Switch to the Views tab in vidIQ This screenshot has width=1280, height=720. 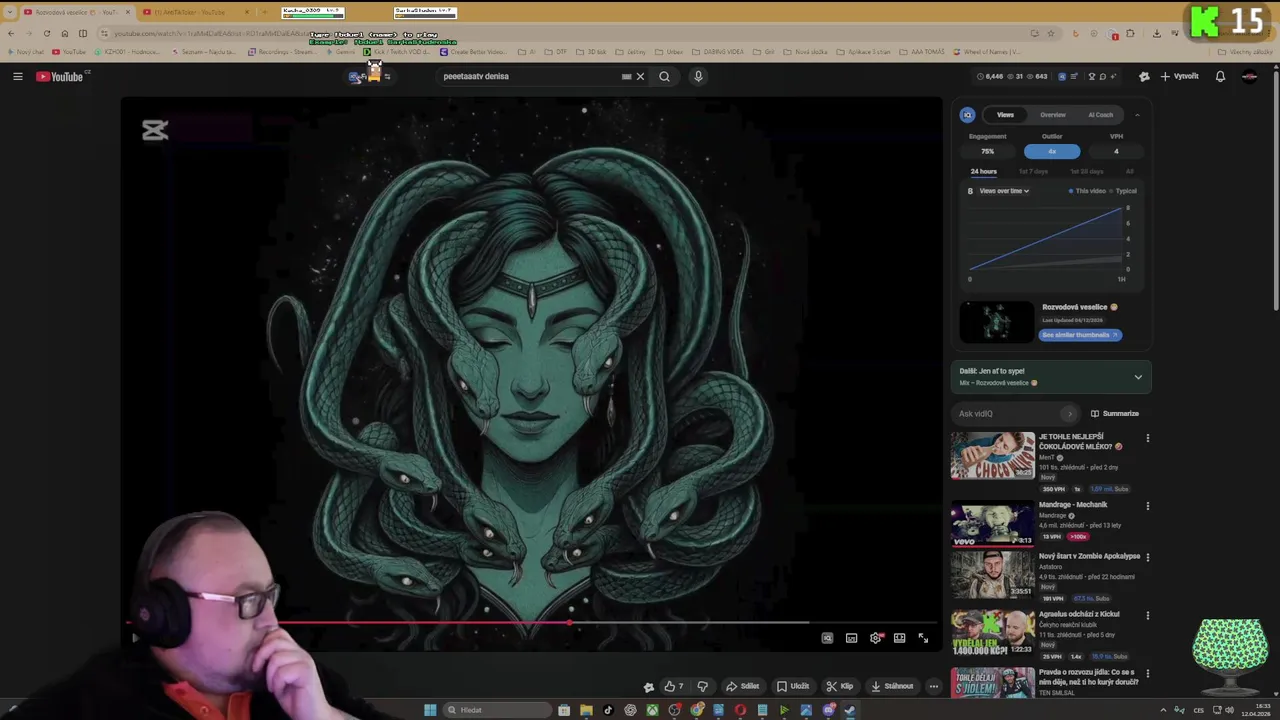(1005, 115)
